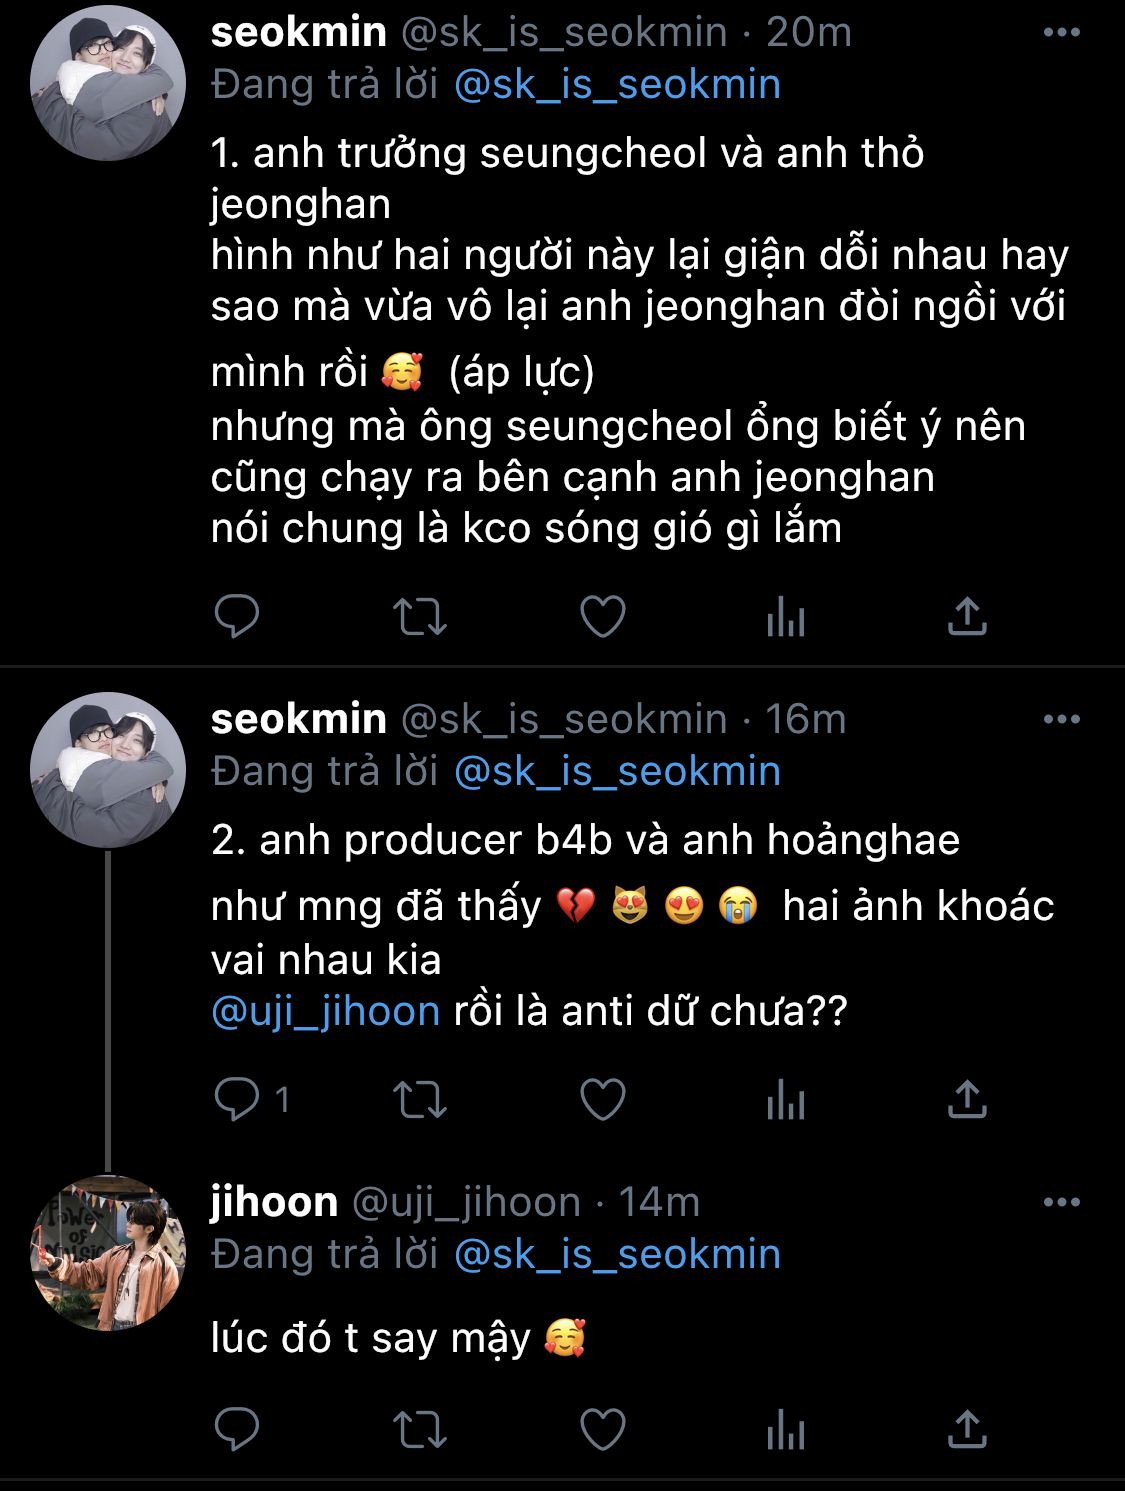Retweet jihoon's reply tweet
1125x1491 pixels.
(x=420, y=1430)
